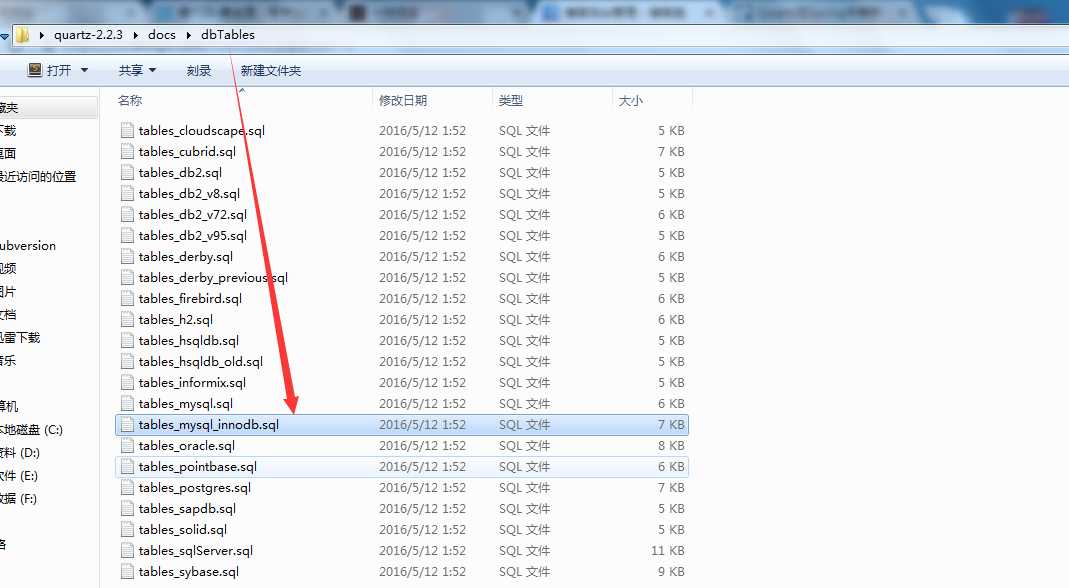Click the 新建文件夹 button
Viewport: 1069px width, 588px height.
click(271, 70)
